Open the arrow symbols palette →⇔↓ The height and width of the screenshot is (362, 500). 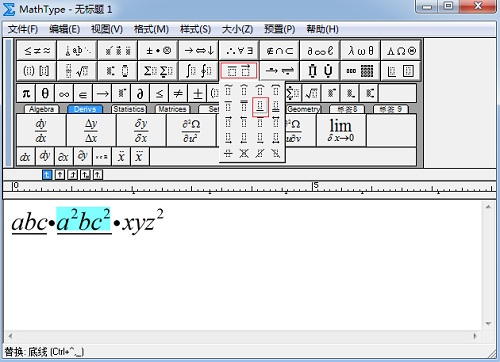tap(199, 51)
